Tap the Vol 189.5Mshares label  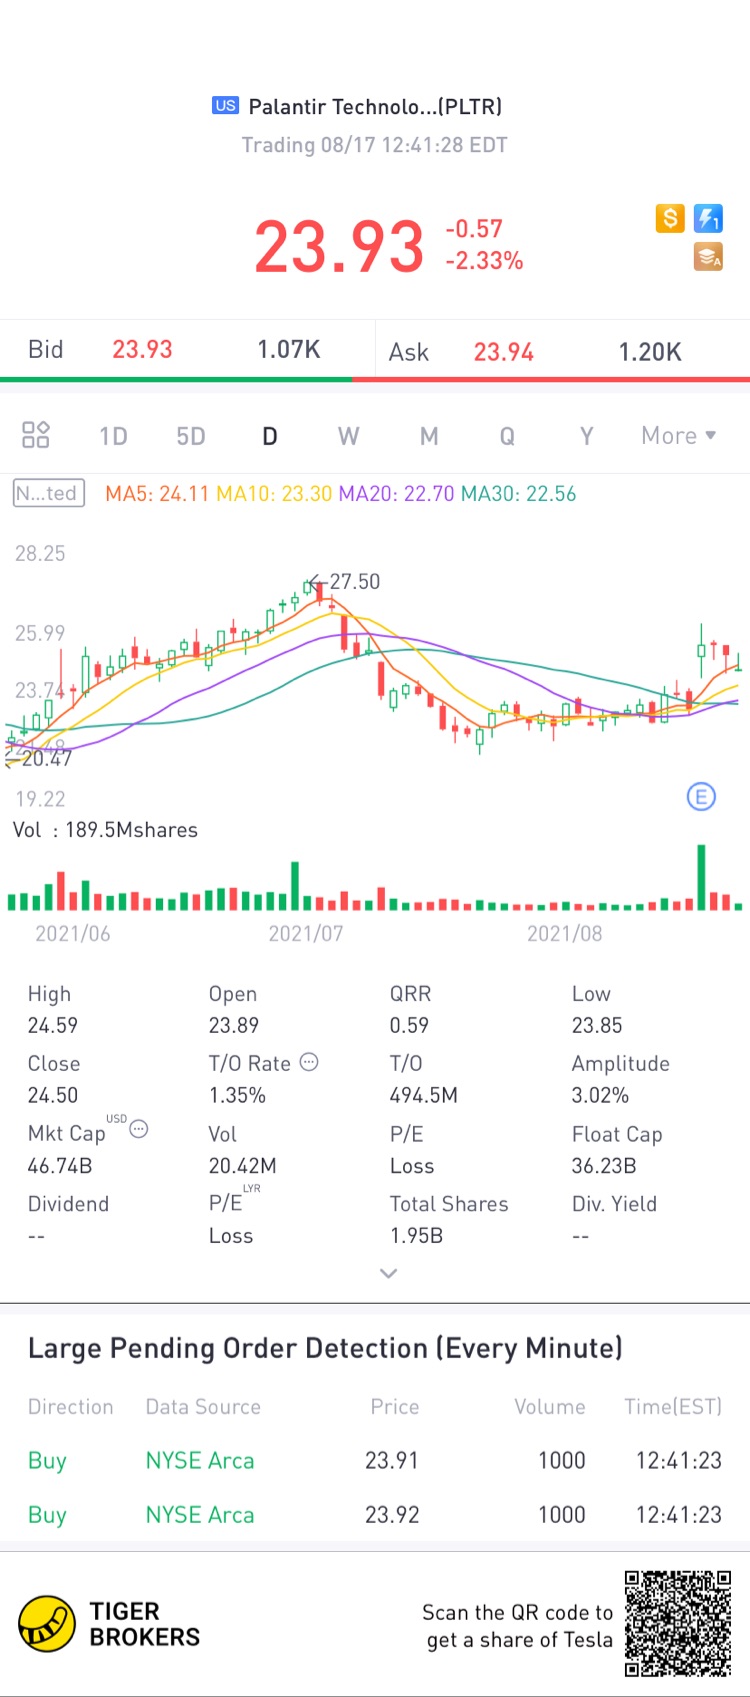coord(105,830)
